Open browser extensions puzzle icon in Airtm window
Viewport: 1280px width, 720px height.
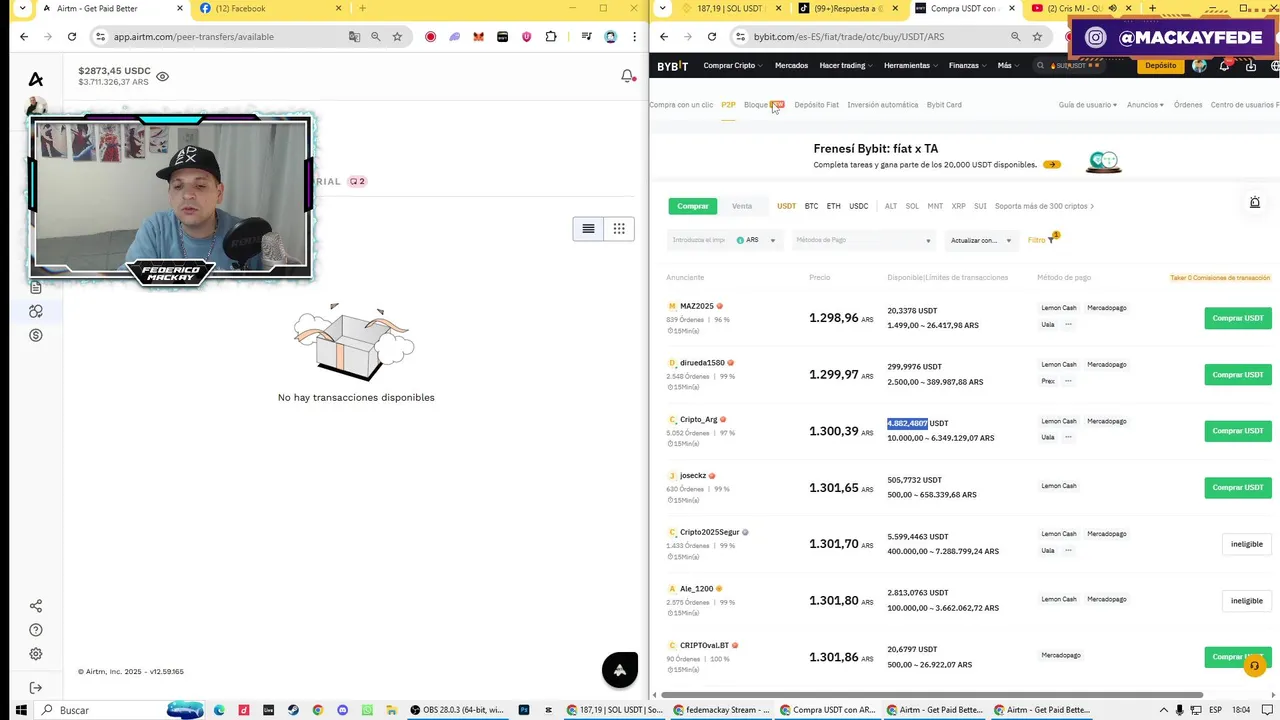pos(551,37)
